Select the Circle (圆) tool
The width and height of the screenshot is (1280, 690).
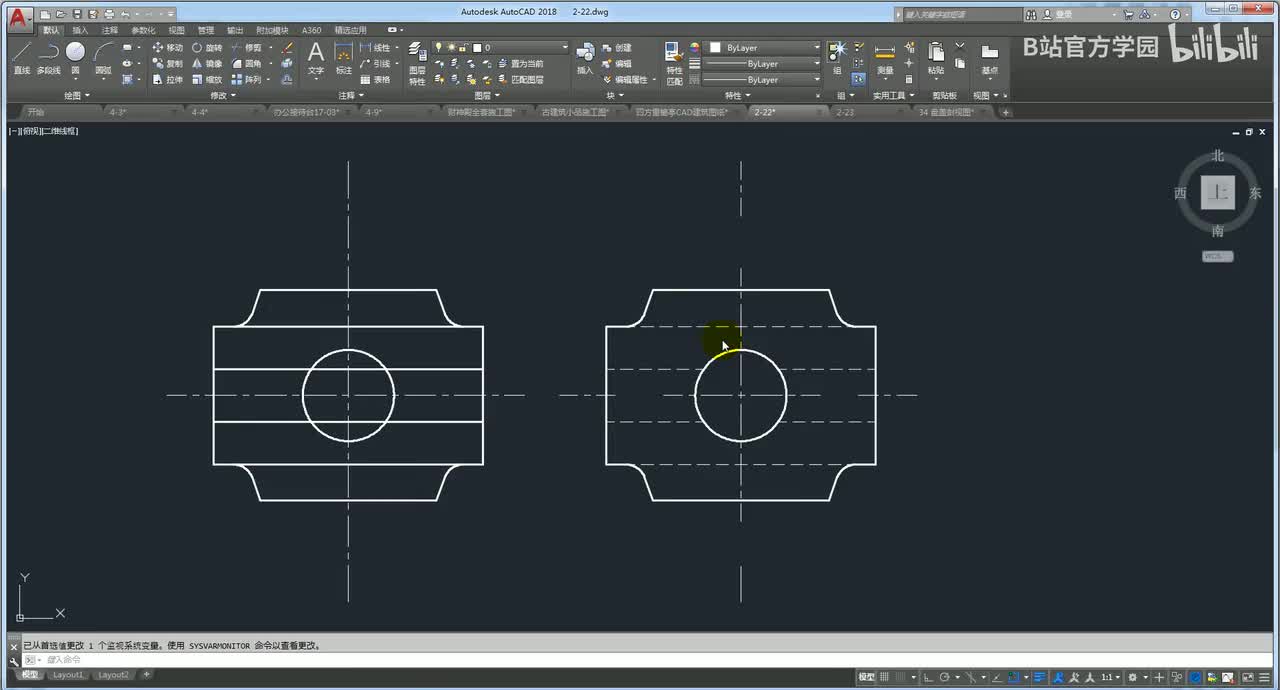[75, 58]
